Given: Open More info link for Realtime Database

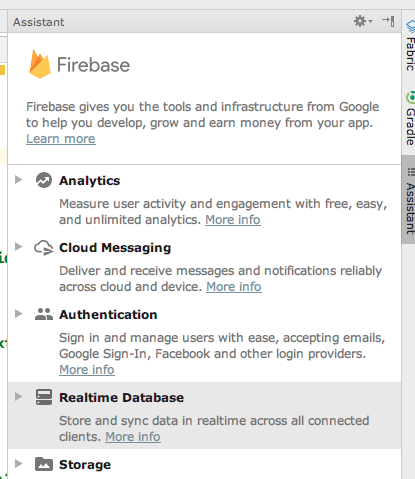Looking at the screenshot, I should [133, 437].
